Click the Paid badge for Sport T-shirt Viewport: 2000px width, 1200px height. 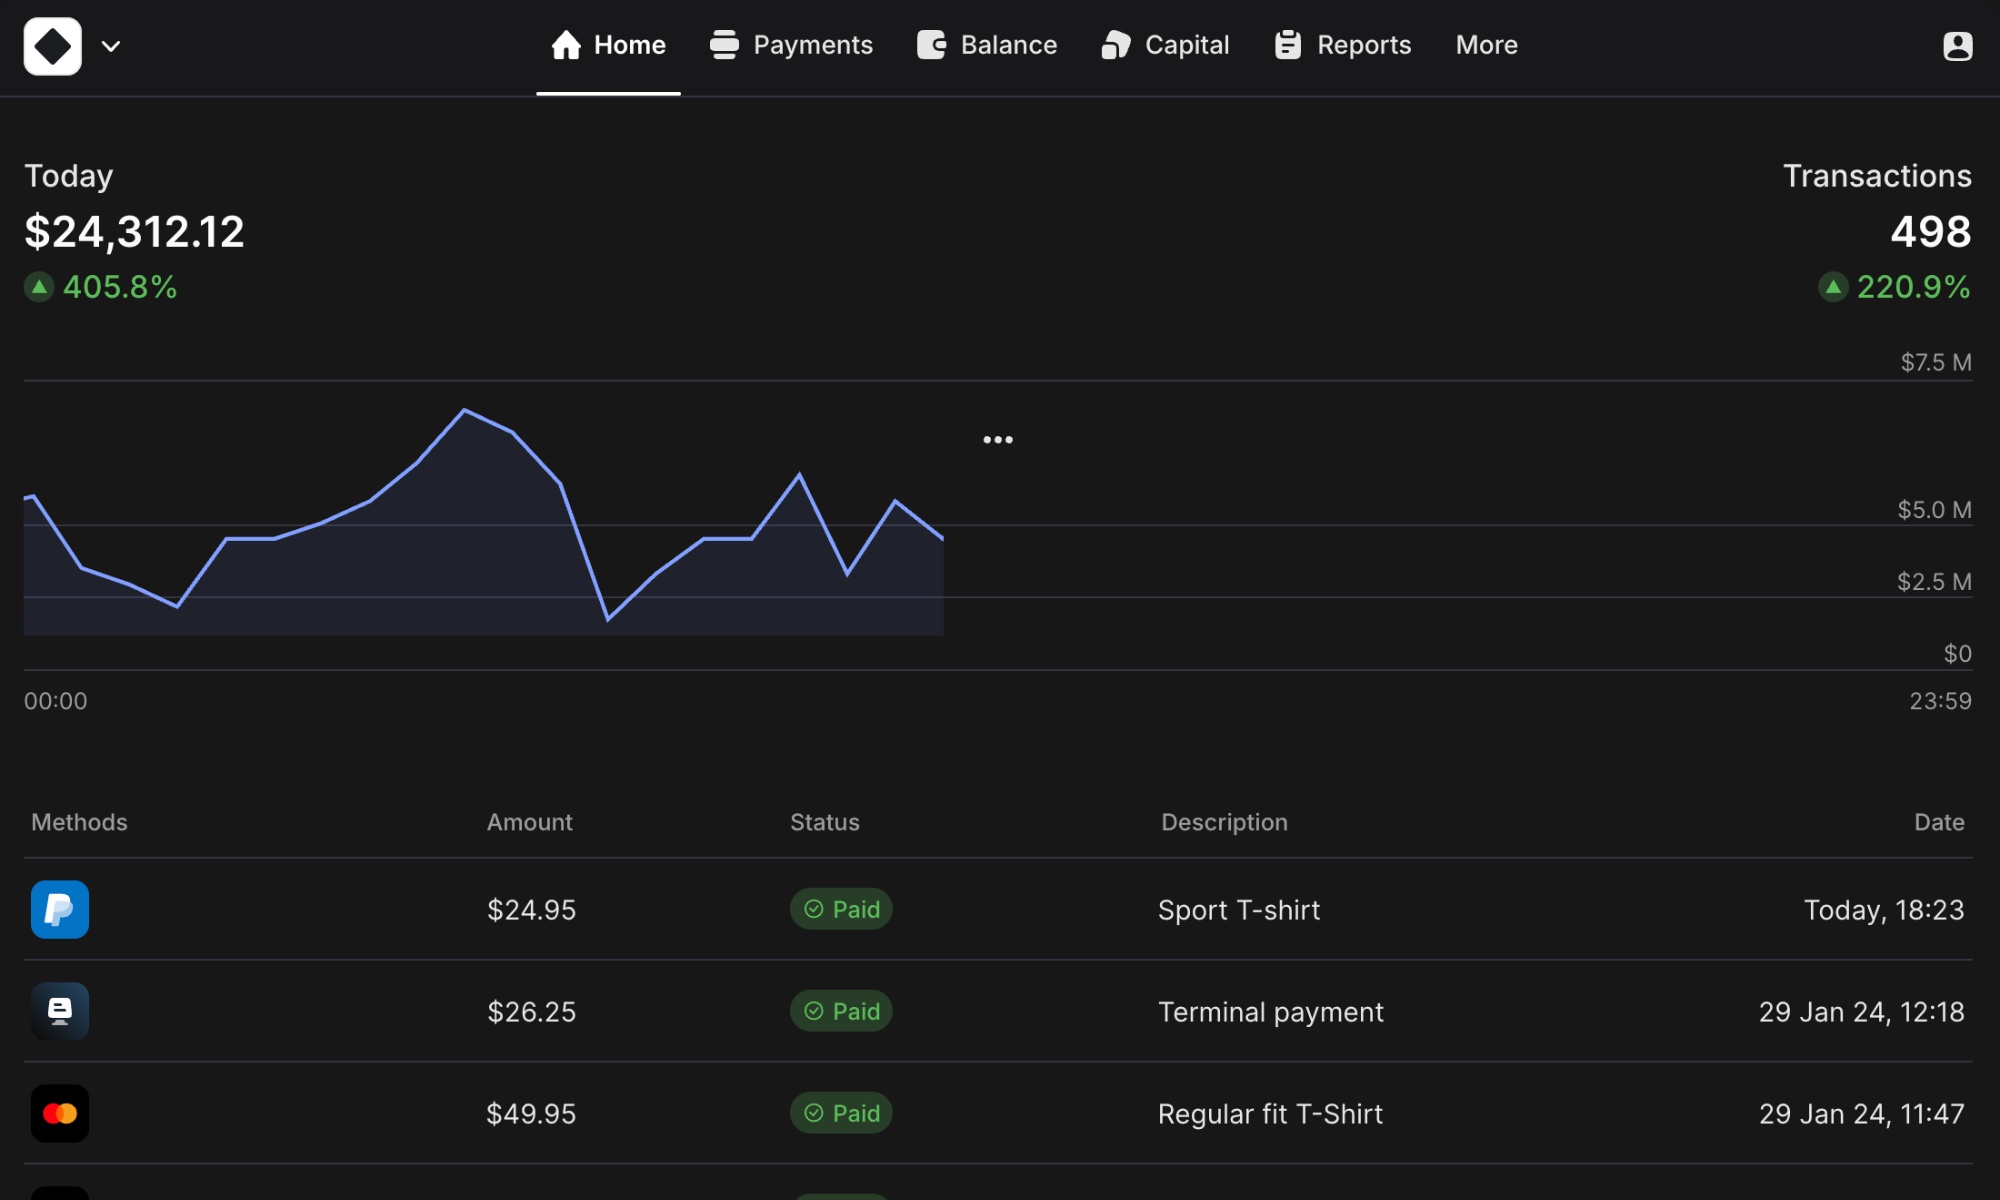[x=841, y=909]
